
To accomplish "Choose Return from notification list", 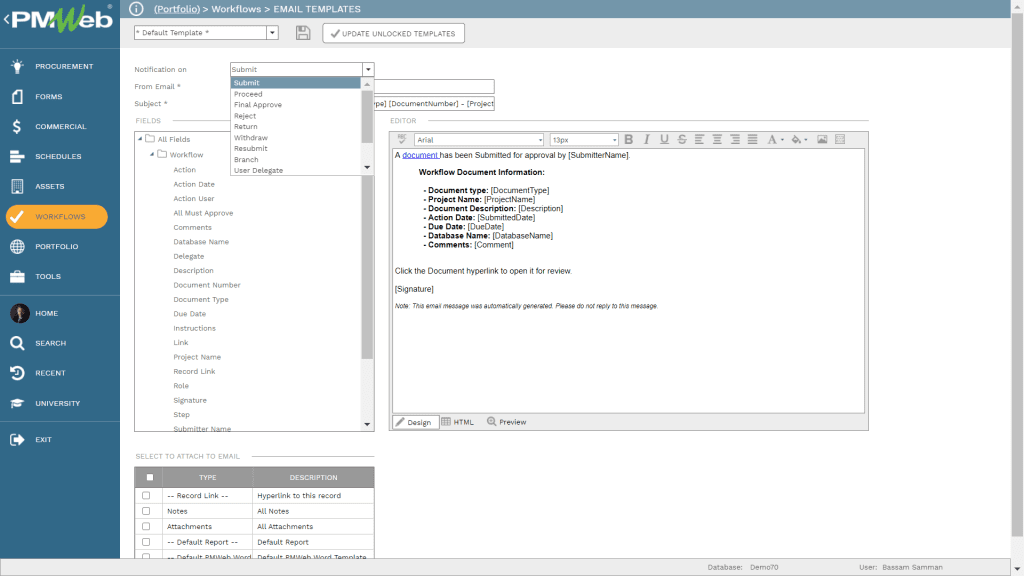I will pyautogui.click(x=246, y=127).
